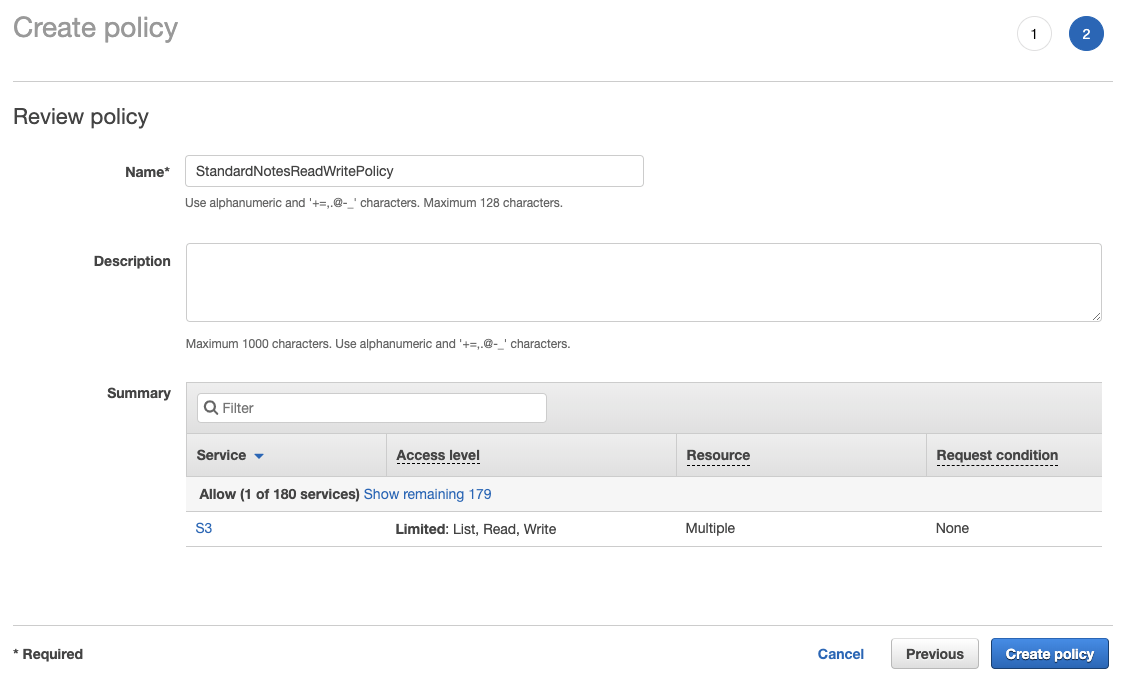Focus the policy Name input field
This screenshot has height=684, width=1125.
tap(414, 171)
